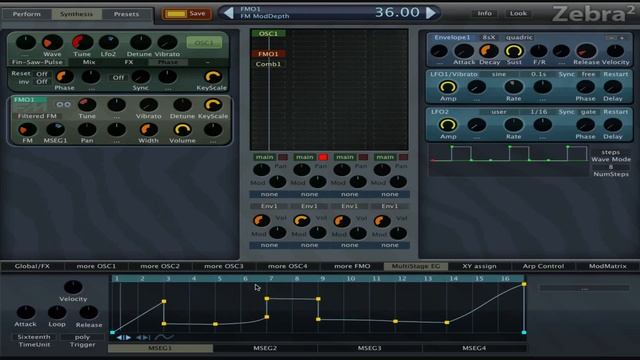Click the Envelope1 Sustain knob

513,51
